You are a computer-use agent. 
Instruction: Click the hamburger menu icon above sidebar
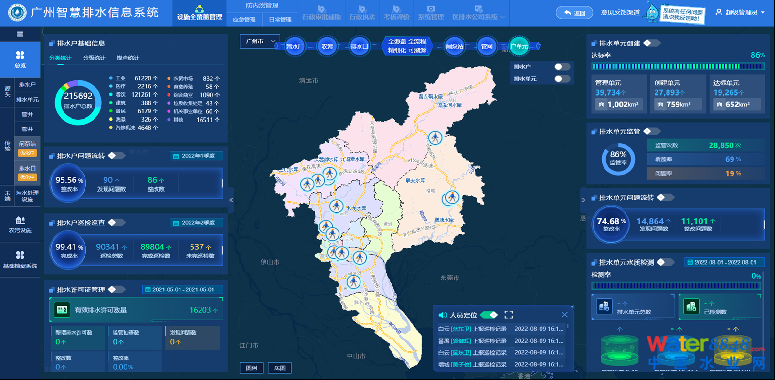[20, 34]
